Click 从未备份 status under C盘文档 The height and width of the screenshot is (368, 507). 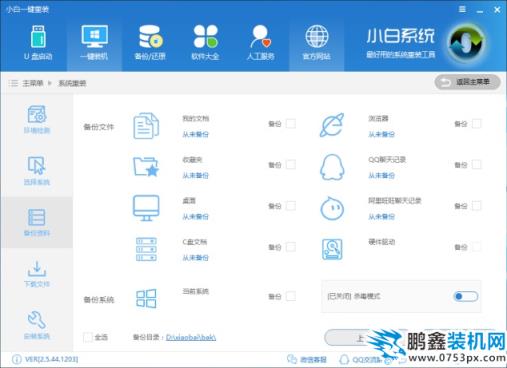pyautogui.click(x=195, y=258)
